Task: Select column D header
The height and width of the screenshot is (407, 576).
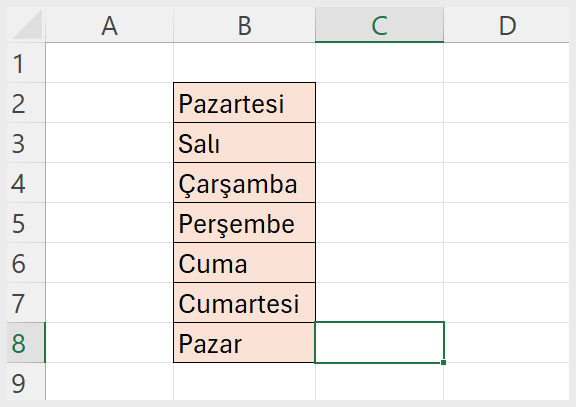Action: coord(507,25)
